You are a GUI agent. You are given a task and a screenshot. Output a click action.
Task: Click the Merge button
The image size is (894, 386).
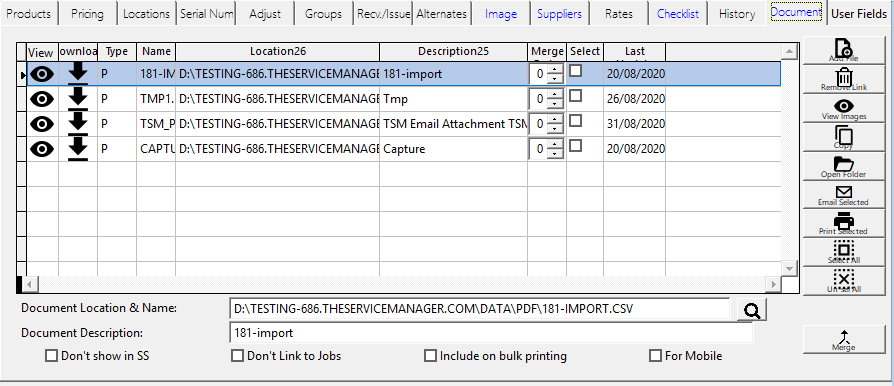843,340
